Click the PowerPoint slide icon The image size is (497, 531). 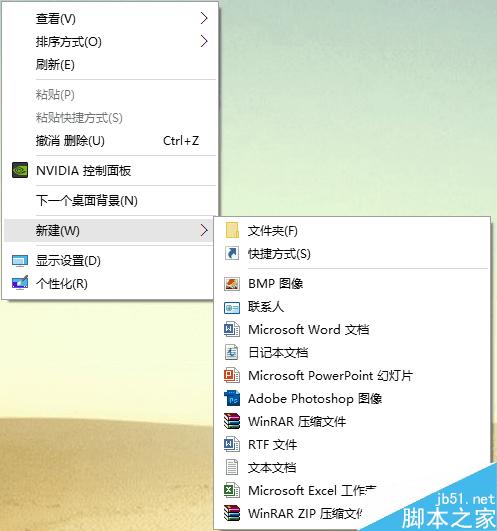point(232,375)
